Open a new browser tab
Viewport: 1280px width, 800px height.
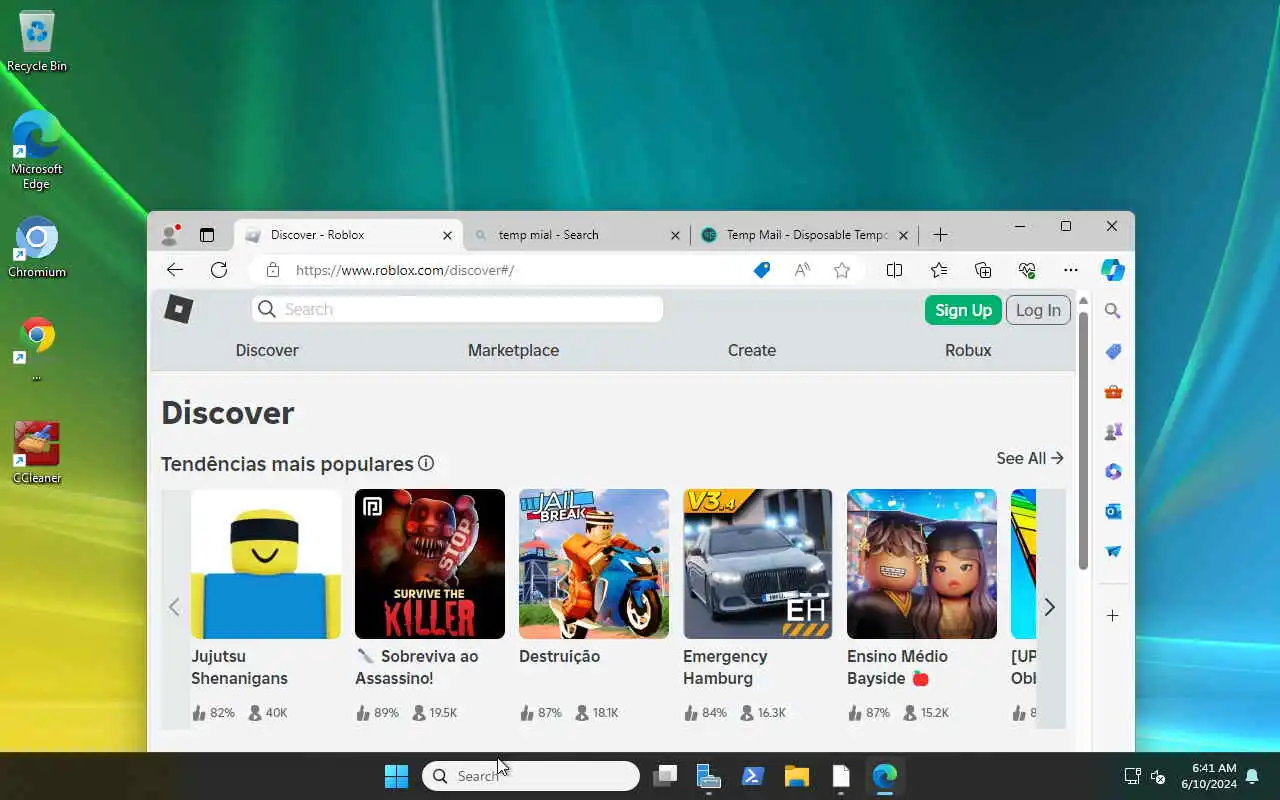pyautogui.click(x=940, y=235)
